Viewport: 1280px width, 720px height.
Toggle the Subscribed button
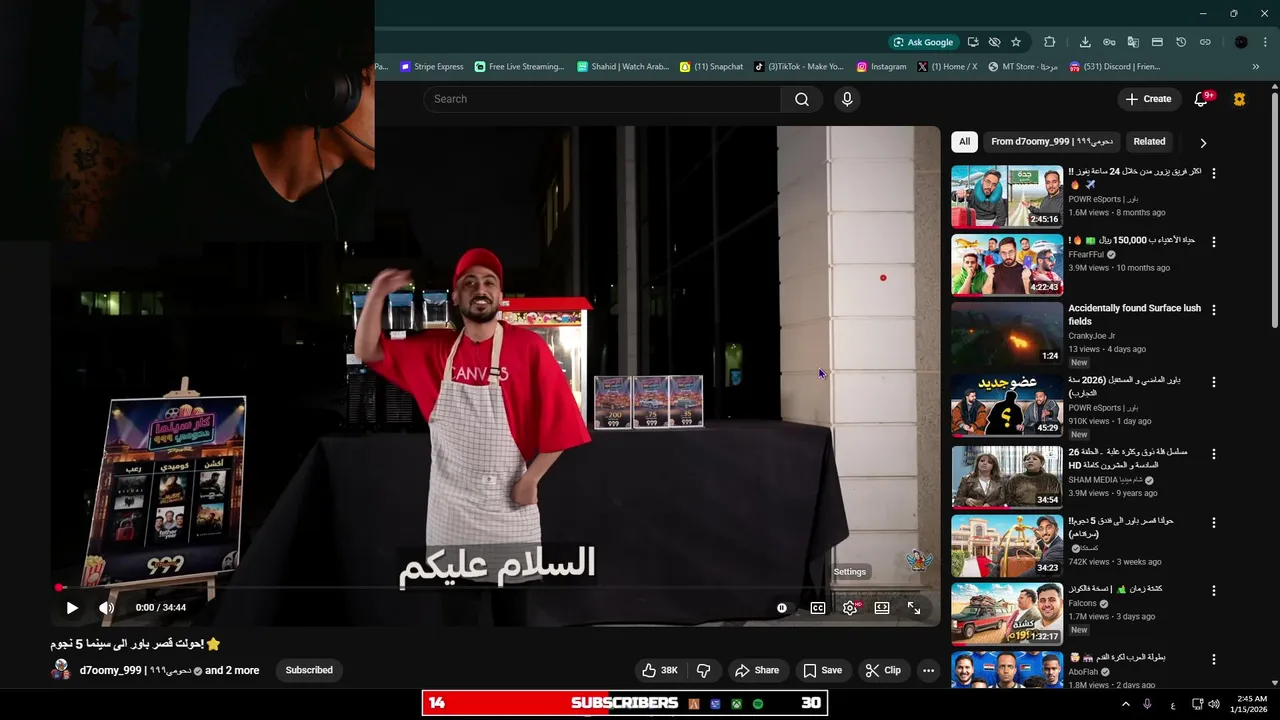(x=309, y=670)
